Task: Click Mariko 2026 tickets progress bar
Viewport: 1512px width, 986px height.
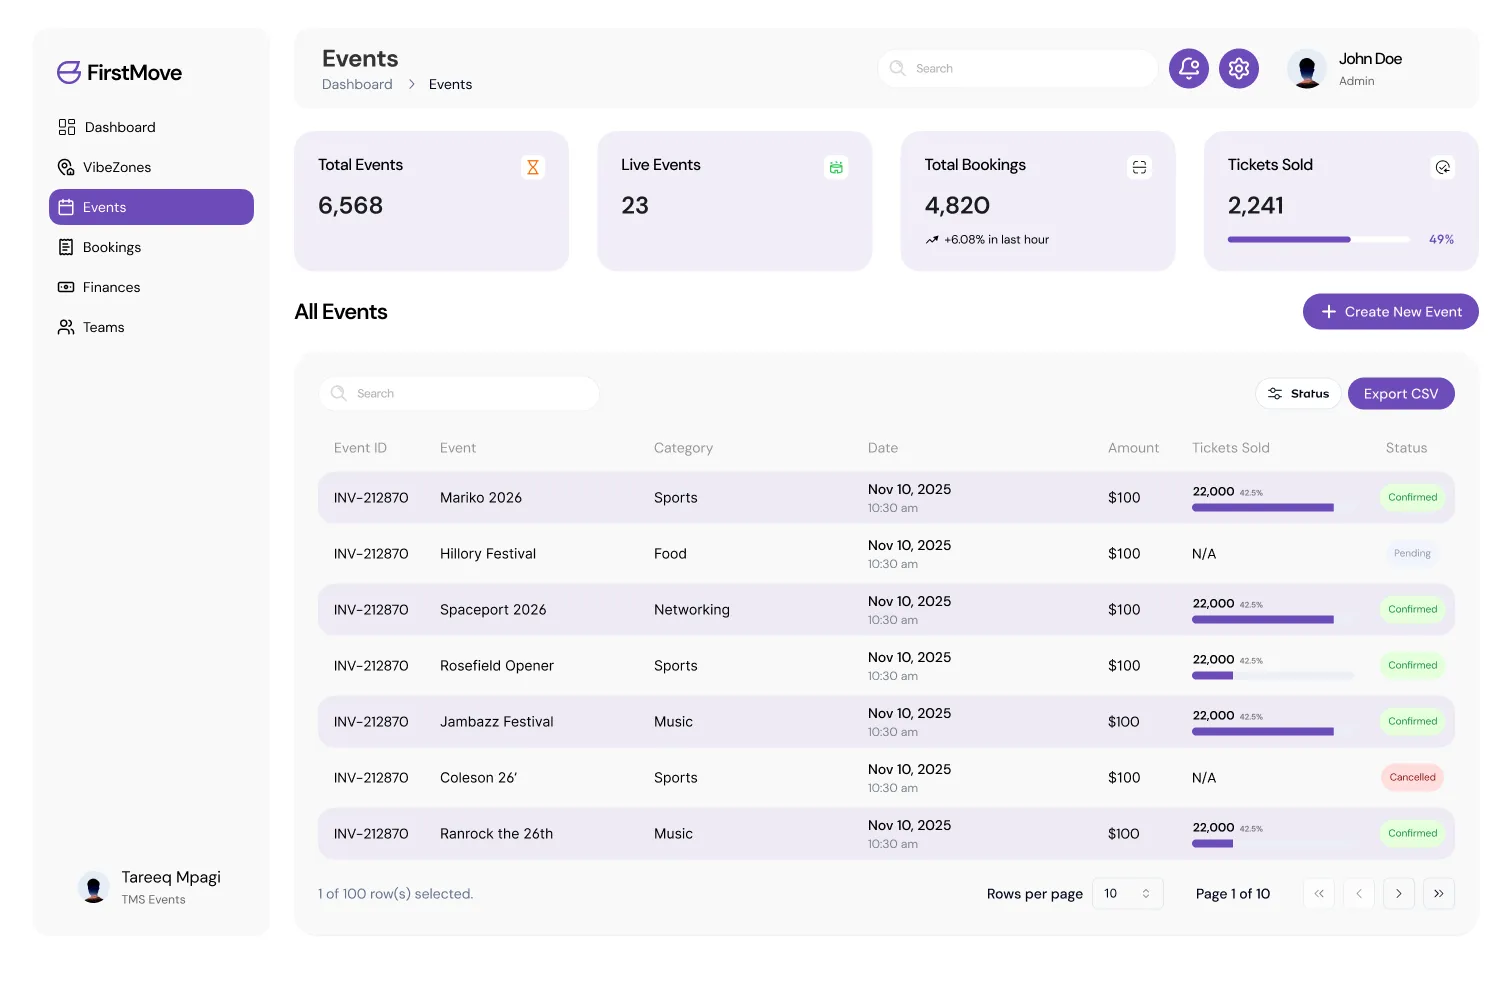Action: 1272,508
